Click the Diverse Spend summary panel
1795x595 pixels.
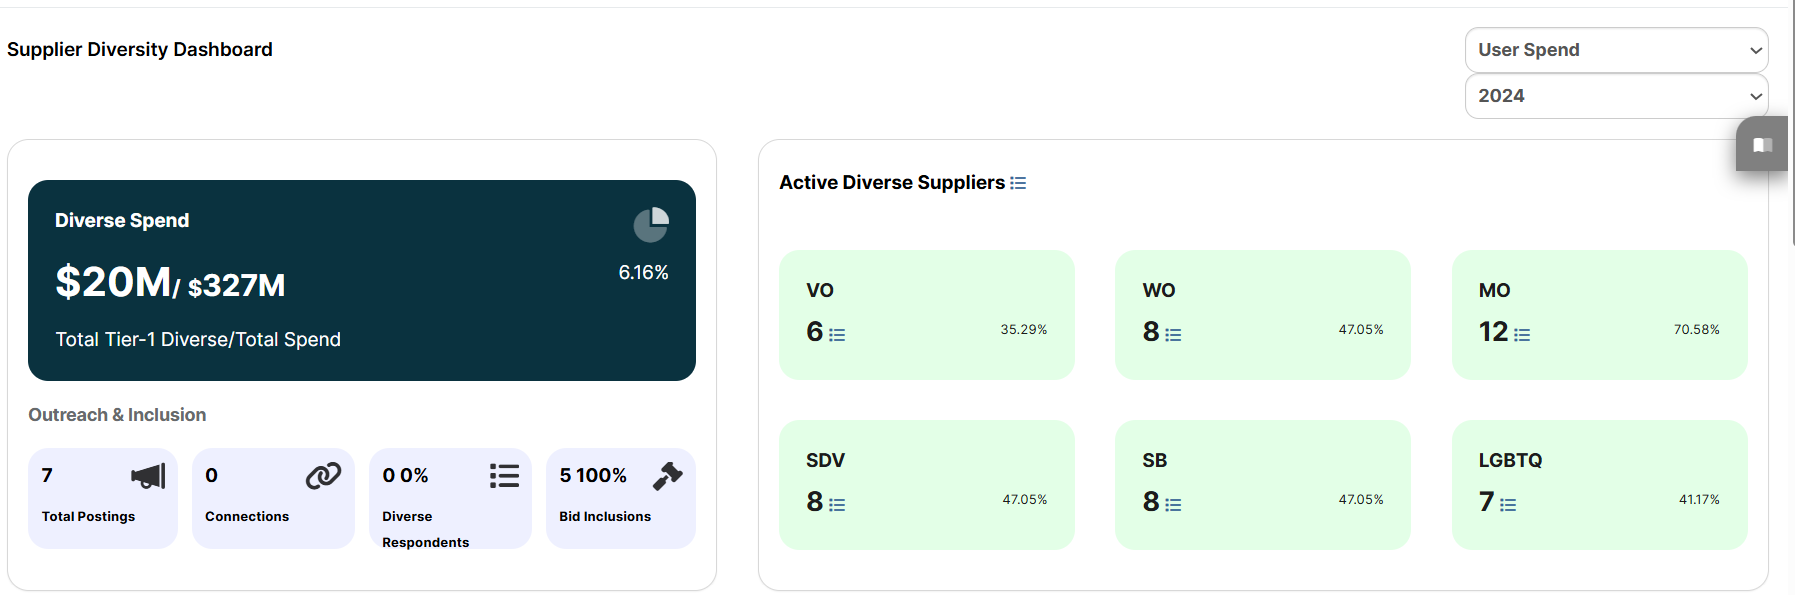point(362,280)
